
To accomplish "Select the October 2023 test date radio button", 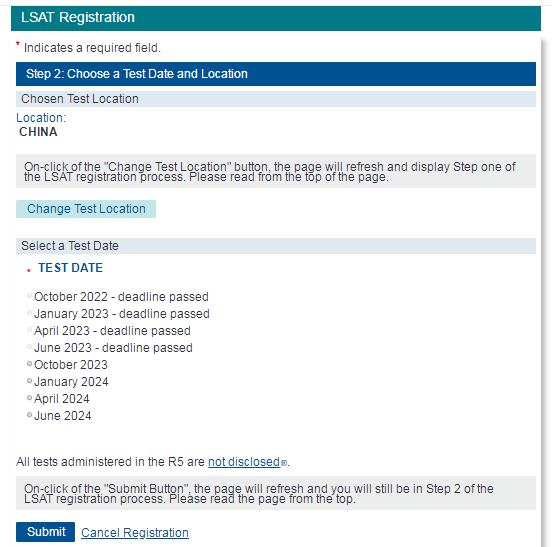I will tap(30, 364).
